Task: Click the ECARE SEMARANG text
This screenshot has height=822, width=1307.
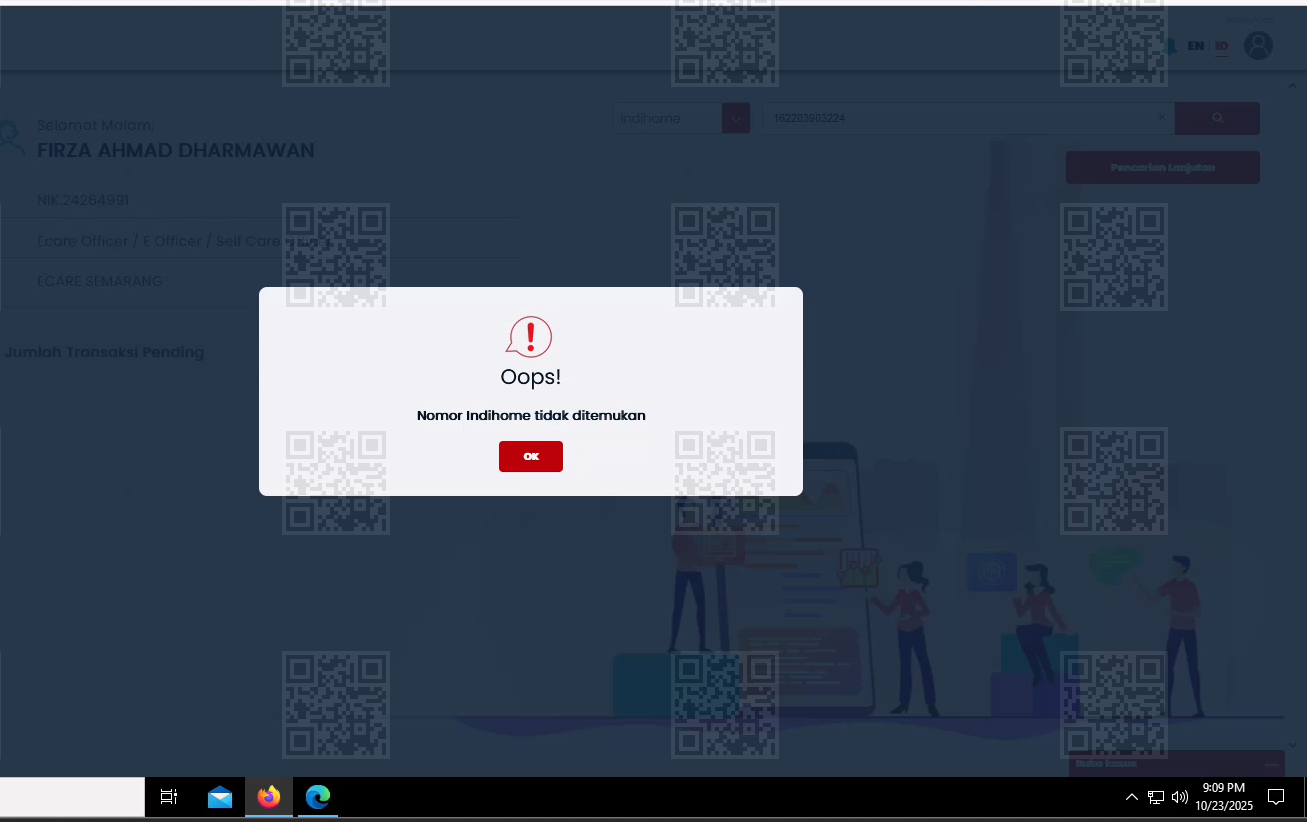Action: pyautogui.click(x=99, y=281)
